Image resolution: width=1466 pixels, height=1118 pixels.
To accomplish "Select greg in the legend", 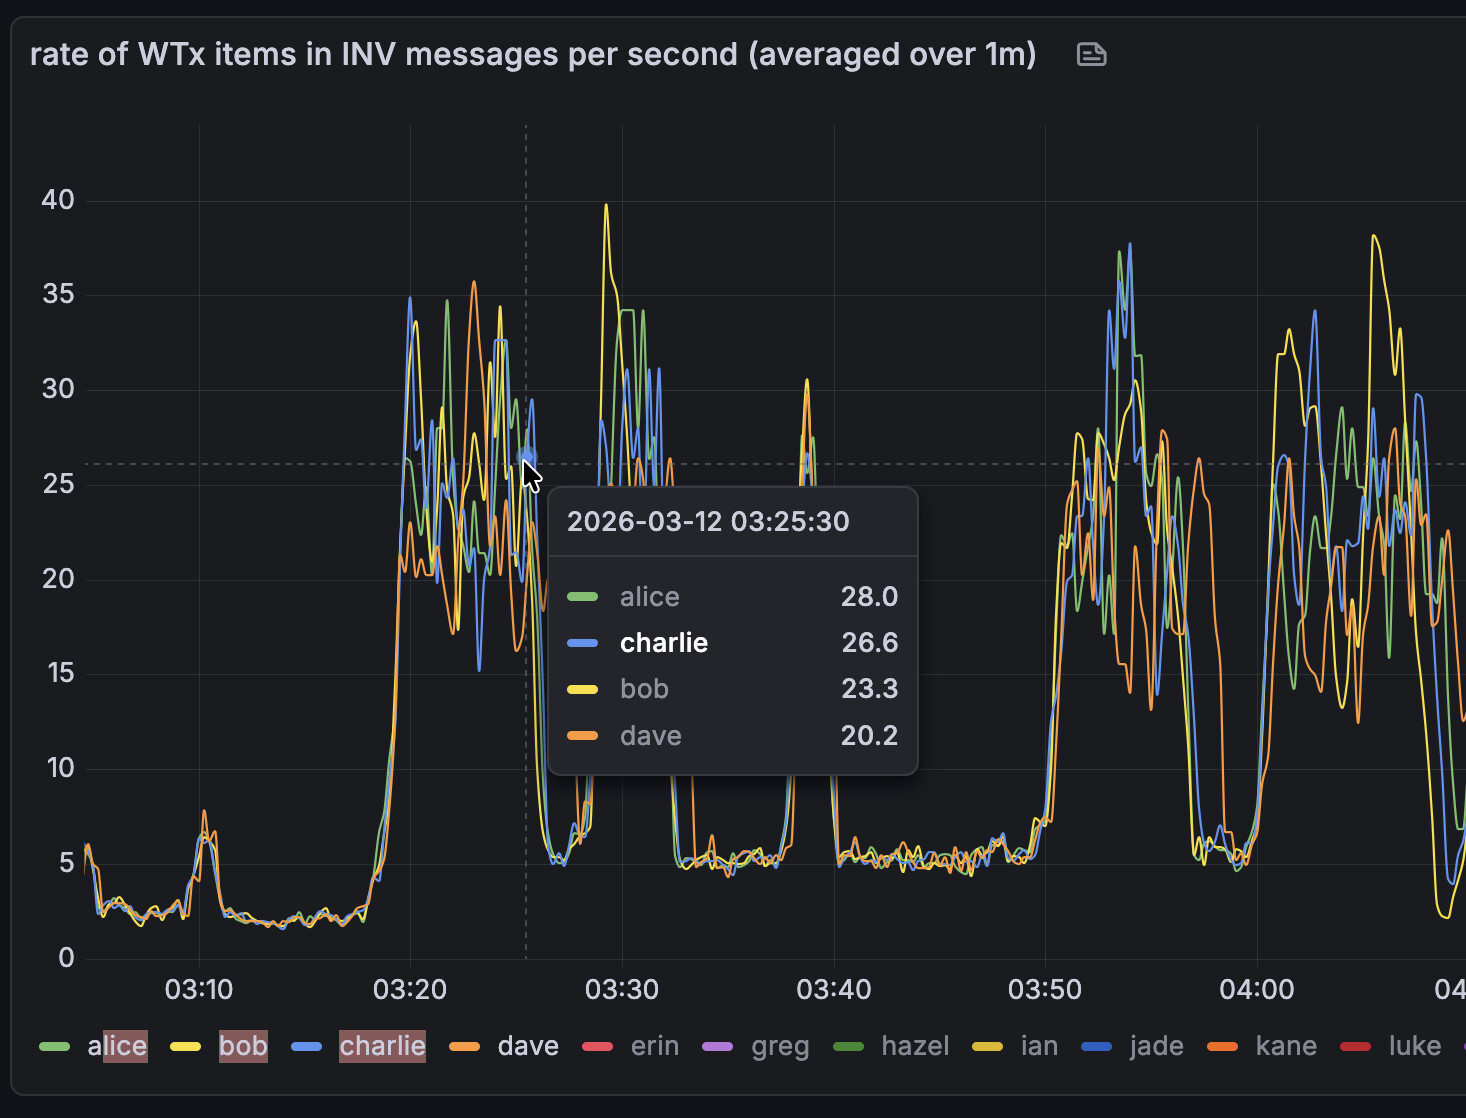I will point(780,1046).
